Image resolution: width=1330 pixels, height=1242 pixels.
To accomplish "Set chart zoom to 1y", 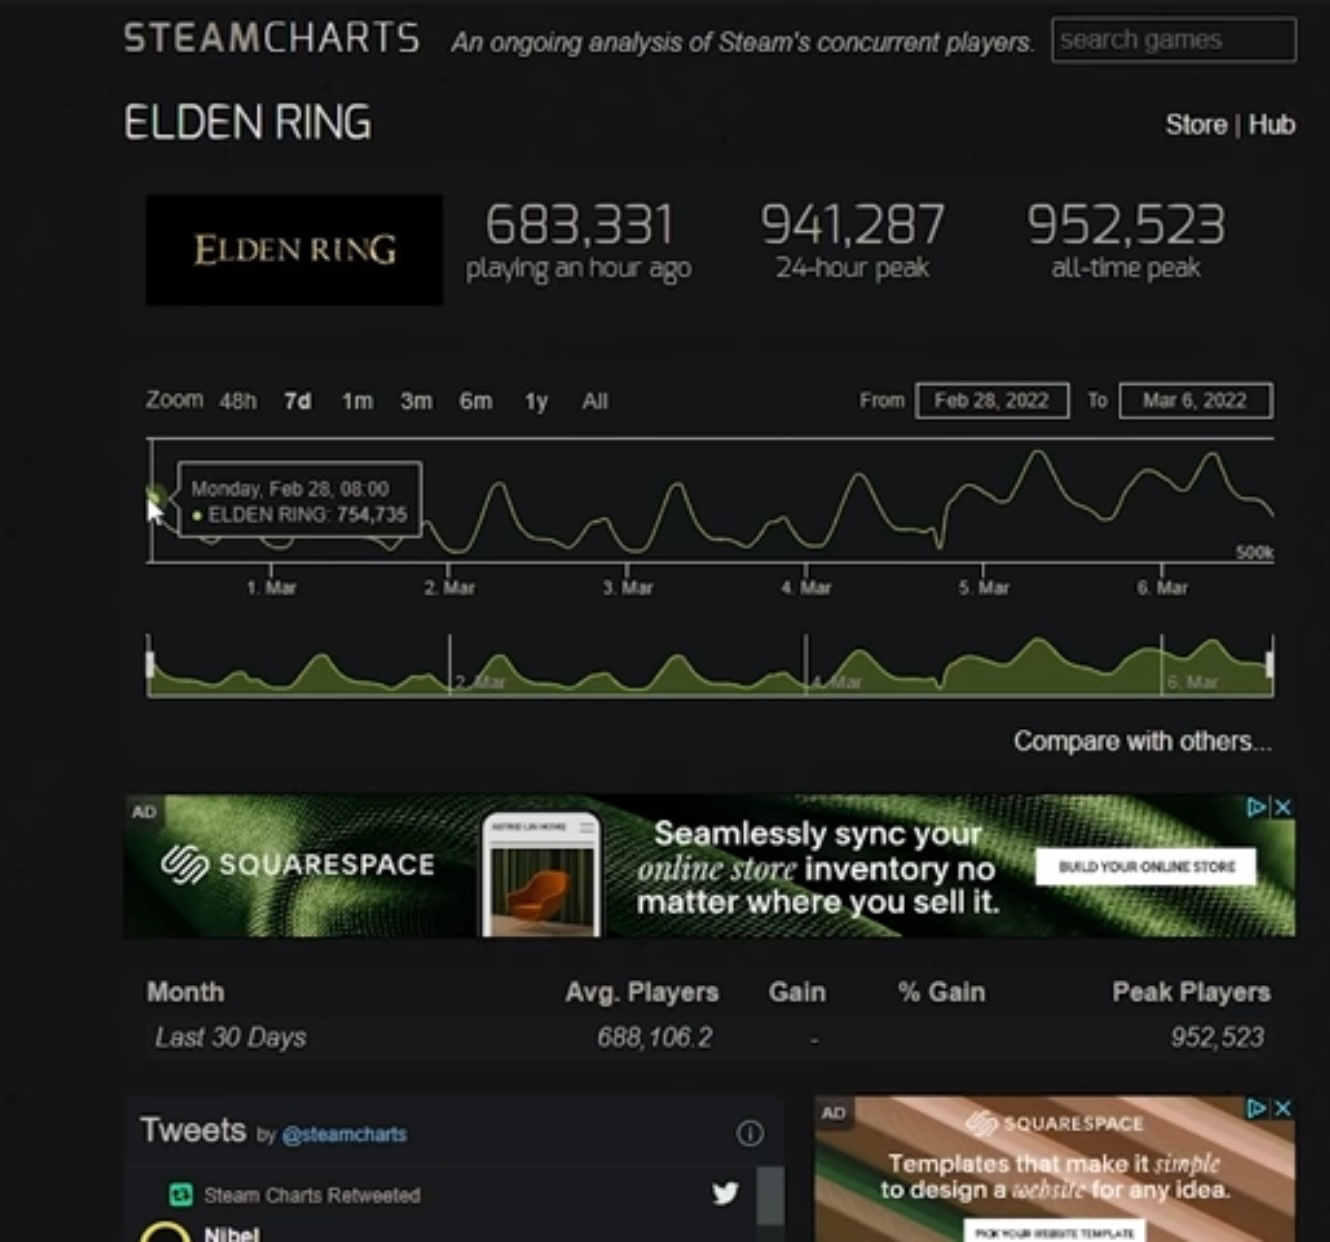I will pyautogui.click(x=536, y=401).
